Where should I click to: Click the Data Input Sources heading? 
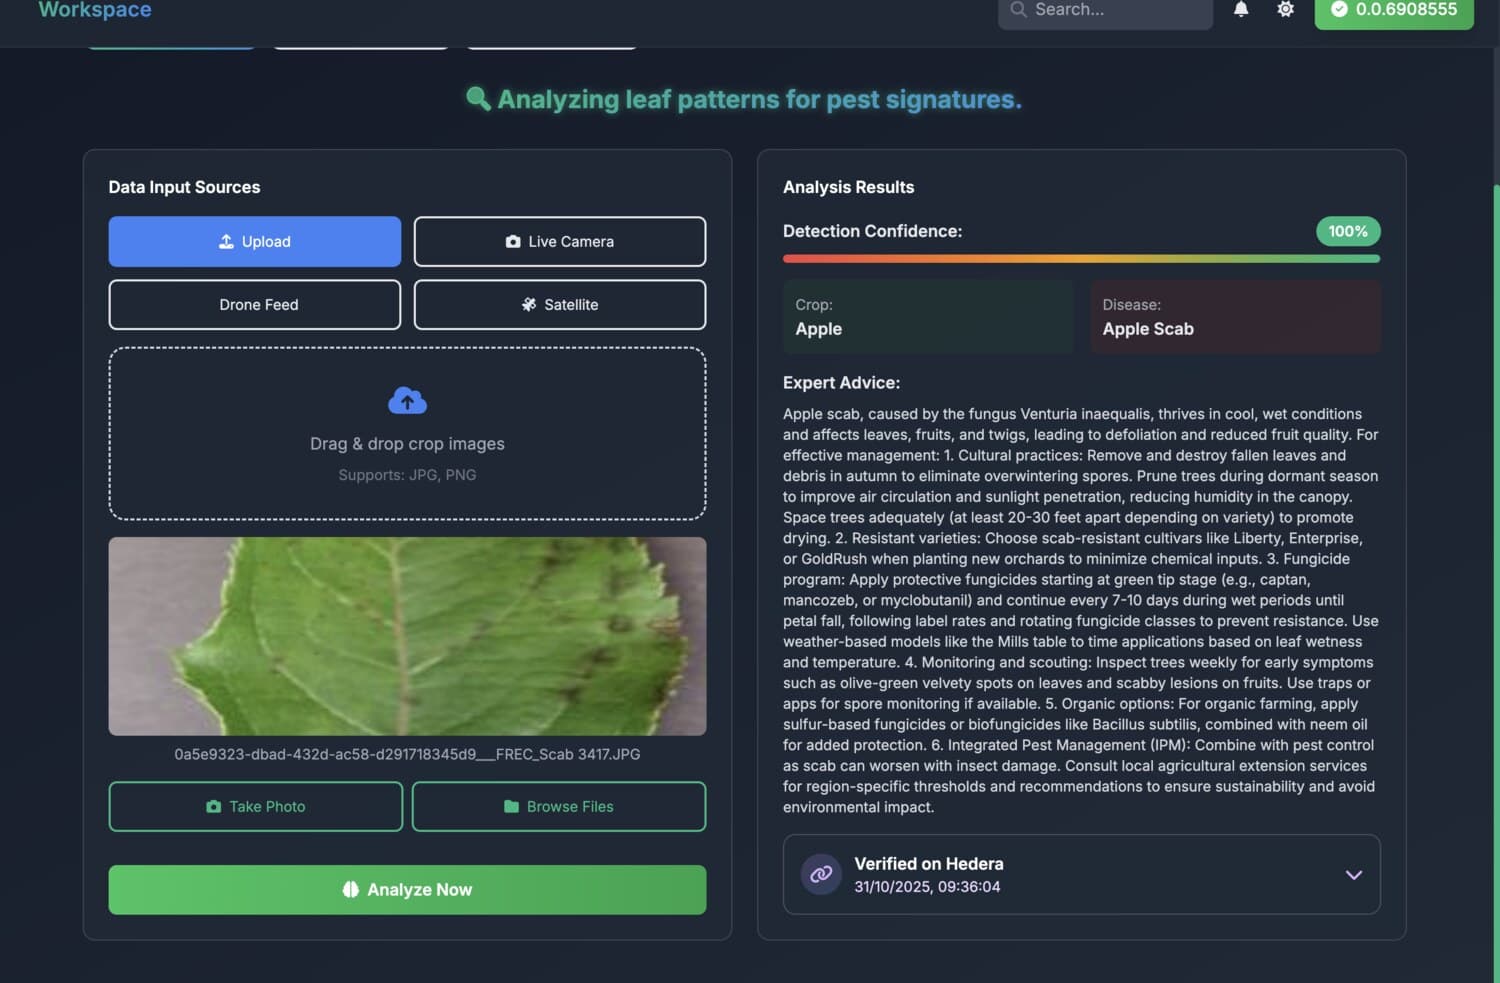click(184, 187)
